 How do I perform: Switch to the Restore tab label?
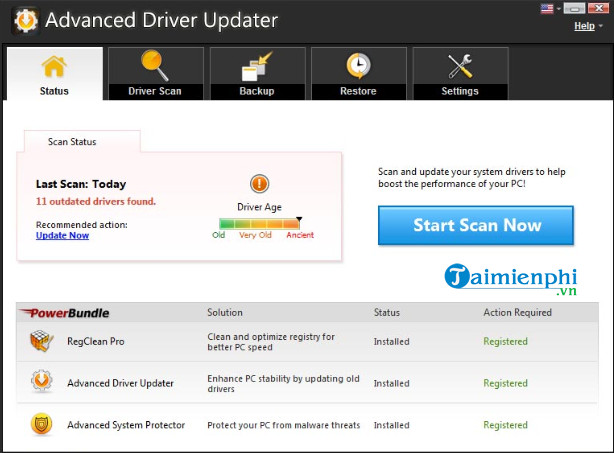[x=358, y=91]
